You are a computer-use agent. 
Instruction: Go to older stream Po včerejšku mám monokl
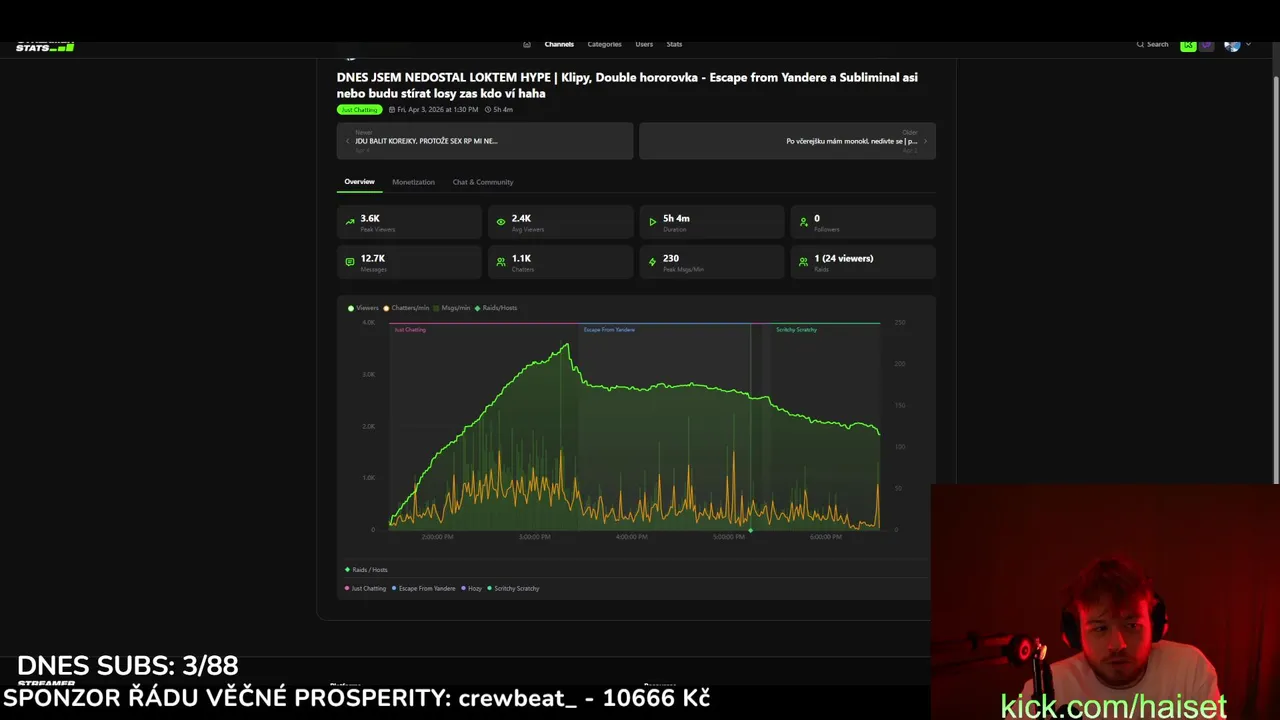[787, 141]
